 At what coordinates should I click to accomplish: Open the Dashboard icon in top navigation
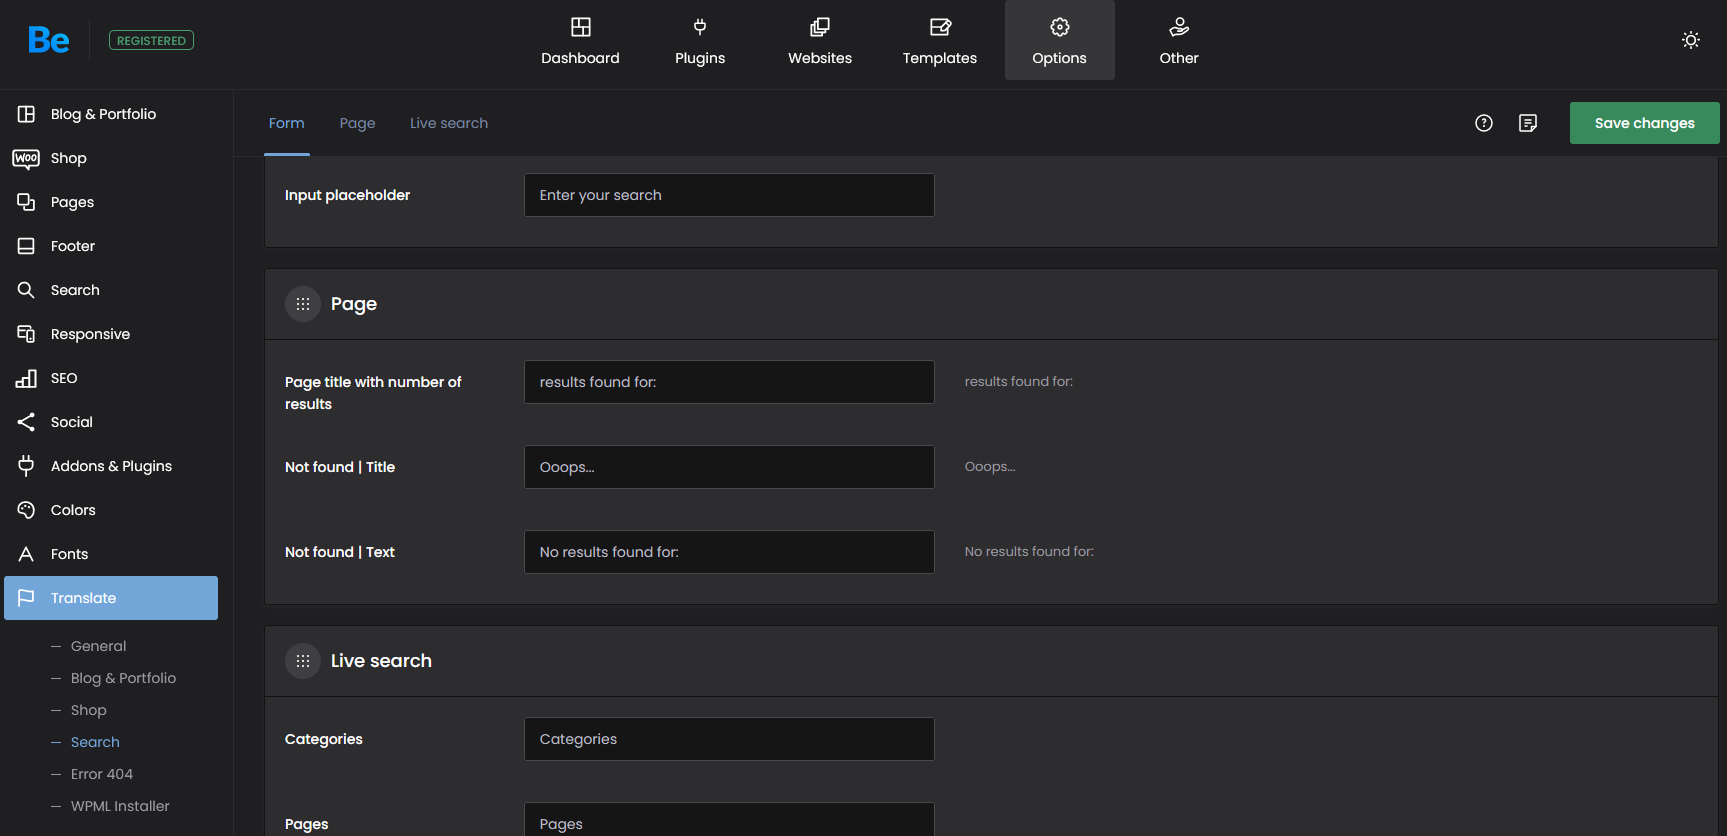(x=581, y=27)
